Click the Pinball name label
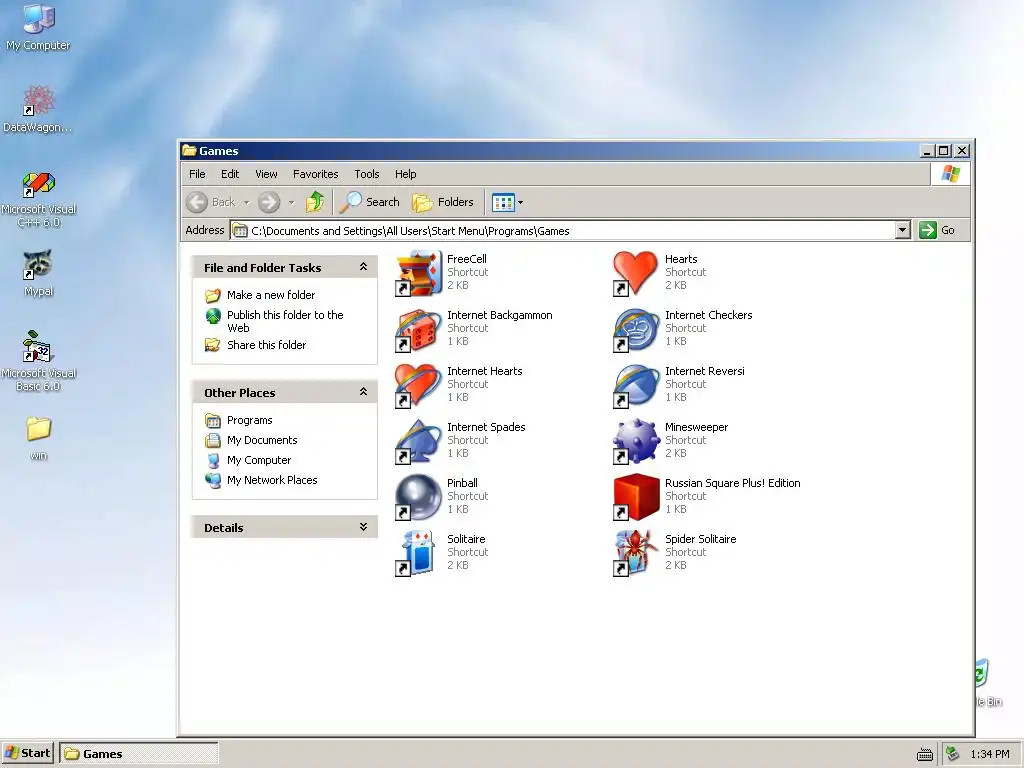The width and height of the screenshot is (1024, 768). [462, 483]
